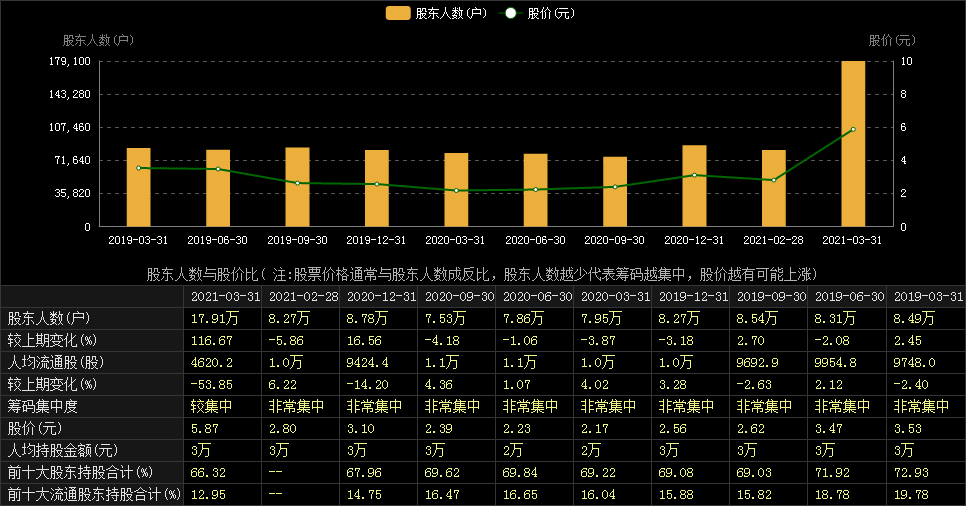The height and width of the screenshot is (506, 966).
Task: Click the price point for 2019-09-30
Action: point(298,183)
